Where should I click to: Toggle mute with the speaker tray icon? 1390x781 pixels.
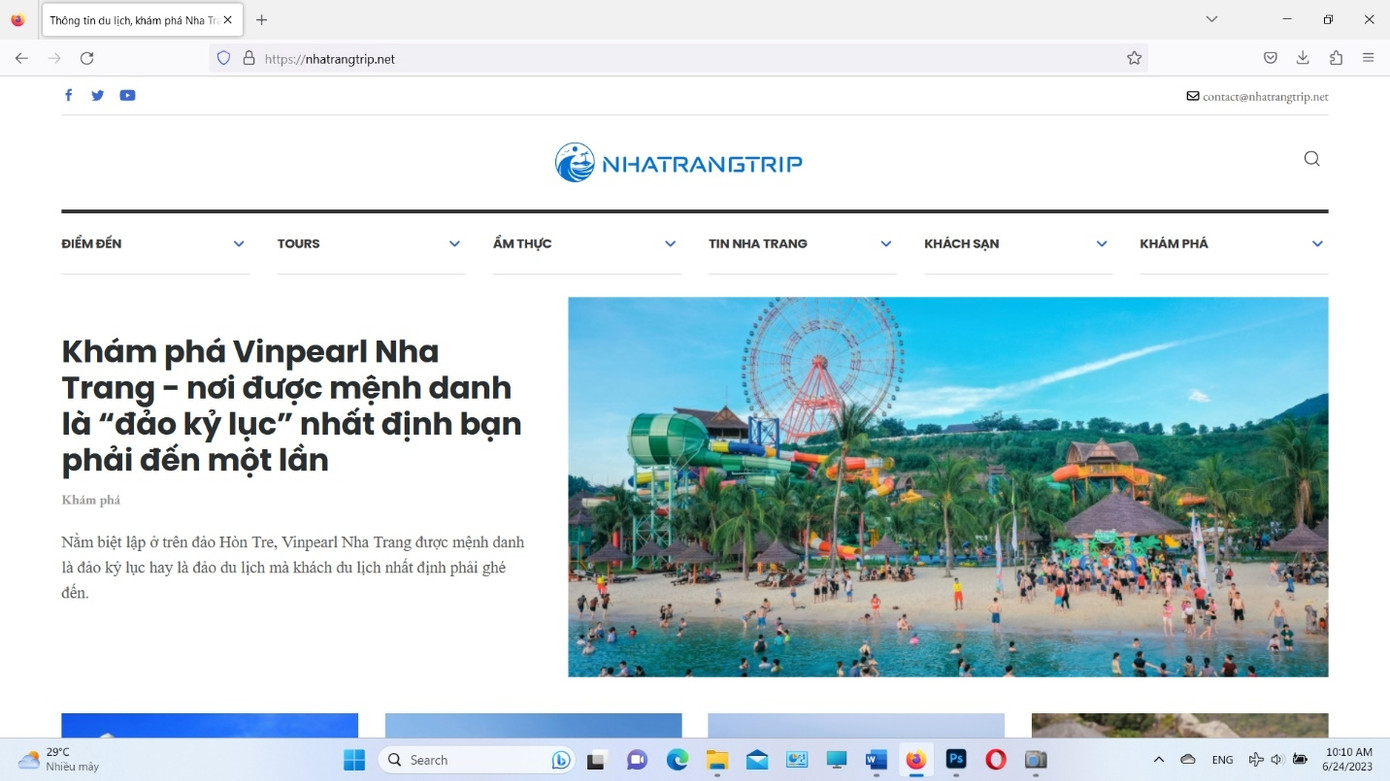click(1276, 760)
